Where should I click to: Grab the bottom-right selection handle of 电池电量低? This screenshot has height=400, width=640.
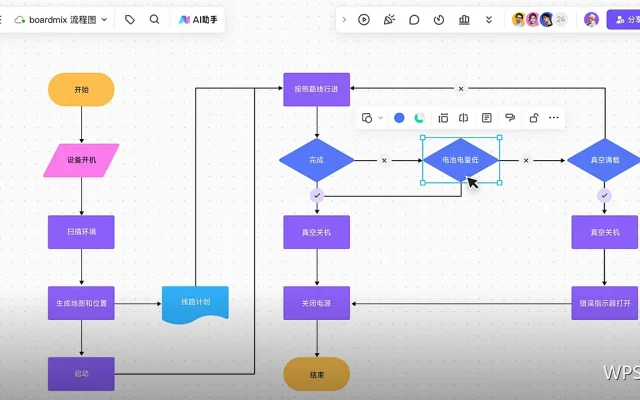[x=499, y=183]
